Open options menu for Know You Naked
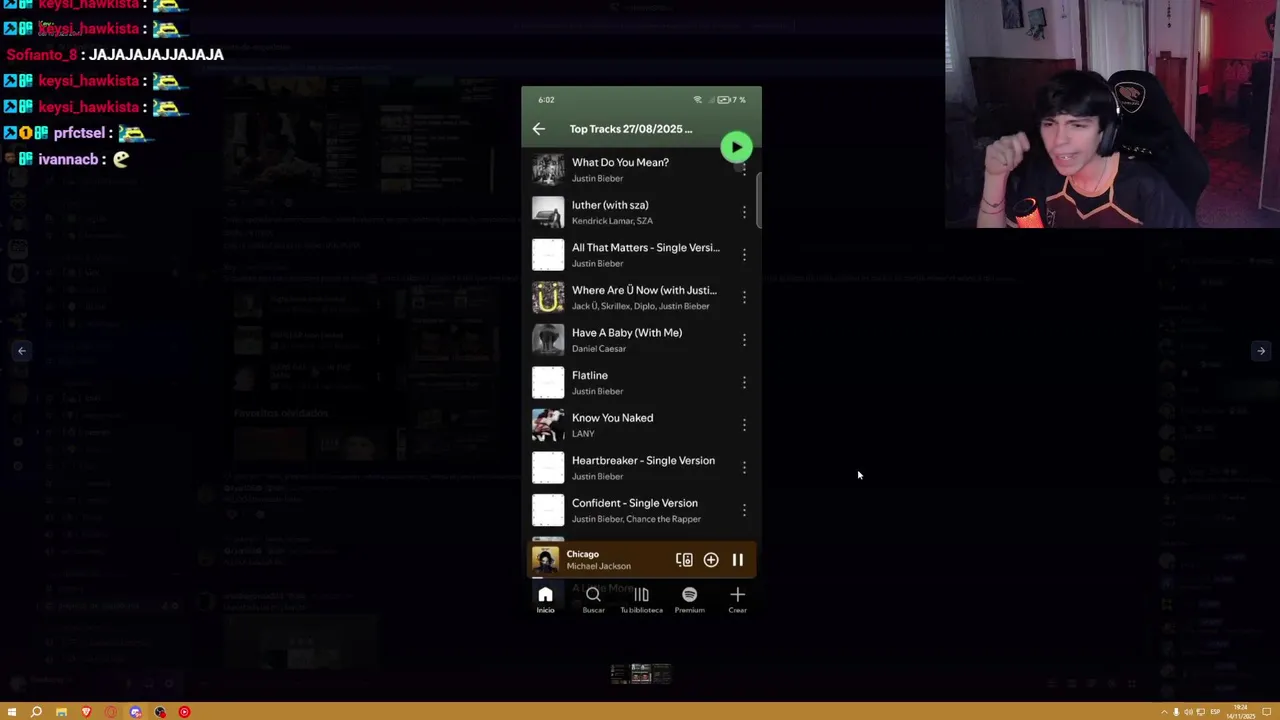The height and width of the screenshot is (720, 1280). pyautogui.click(x=744, y=425)
